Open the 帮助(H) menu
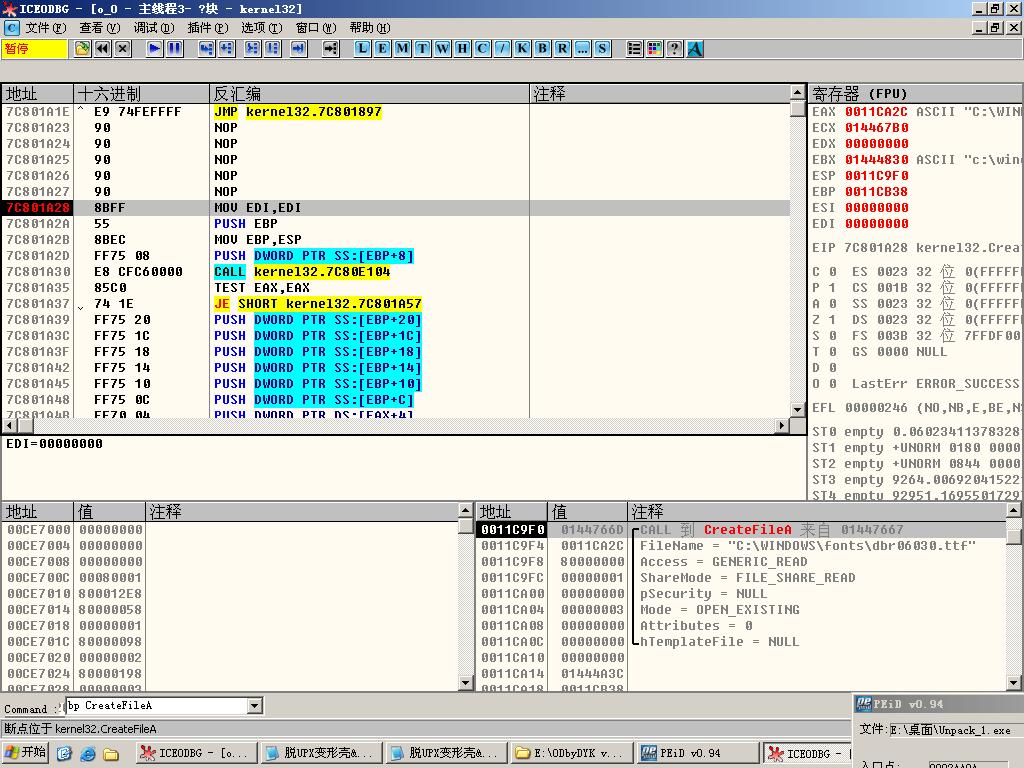The image size is (1024, 768). click(370, 27)
